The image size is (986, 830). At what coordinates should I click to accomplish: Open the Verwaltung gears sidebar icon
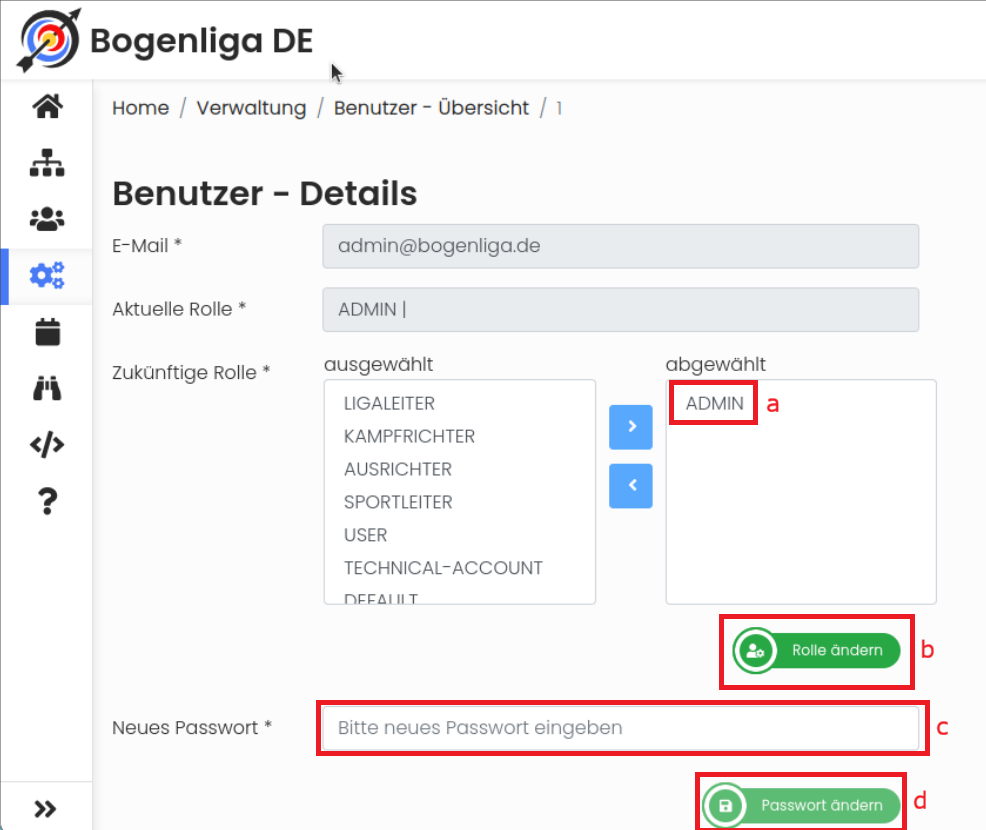point(47,275)
